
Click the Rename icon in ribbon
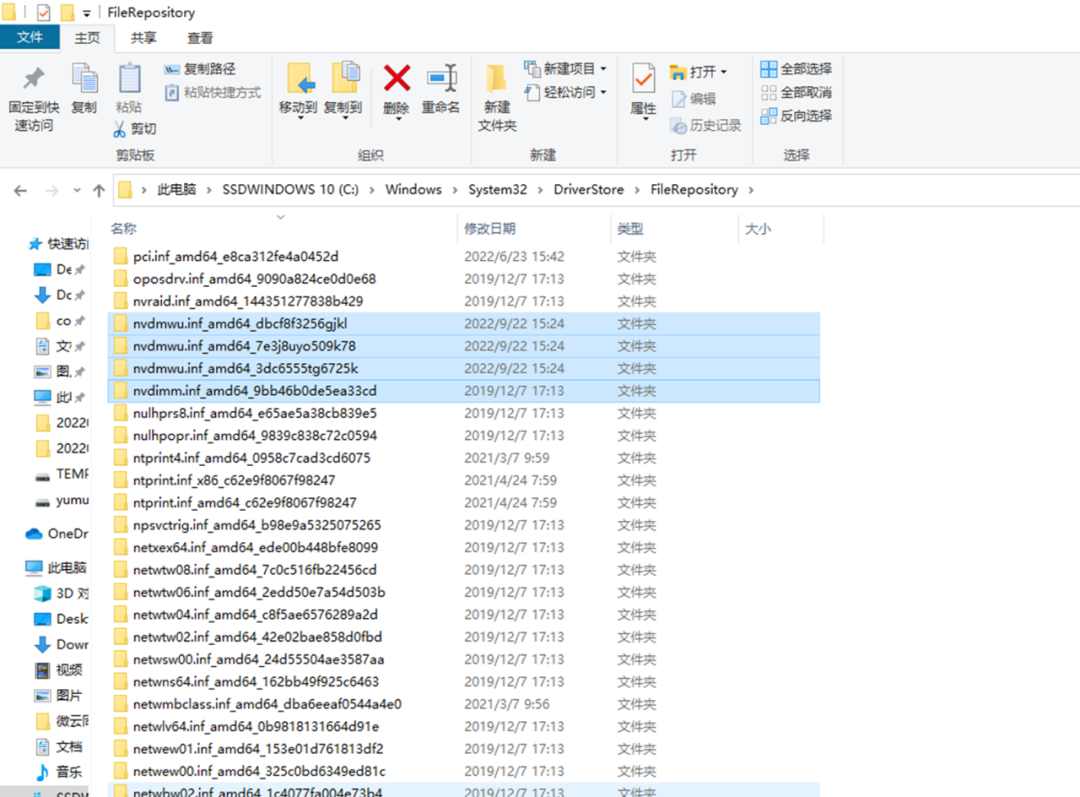[x=440, y=80]
